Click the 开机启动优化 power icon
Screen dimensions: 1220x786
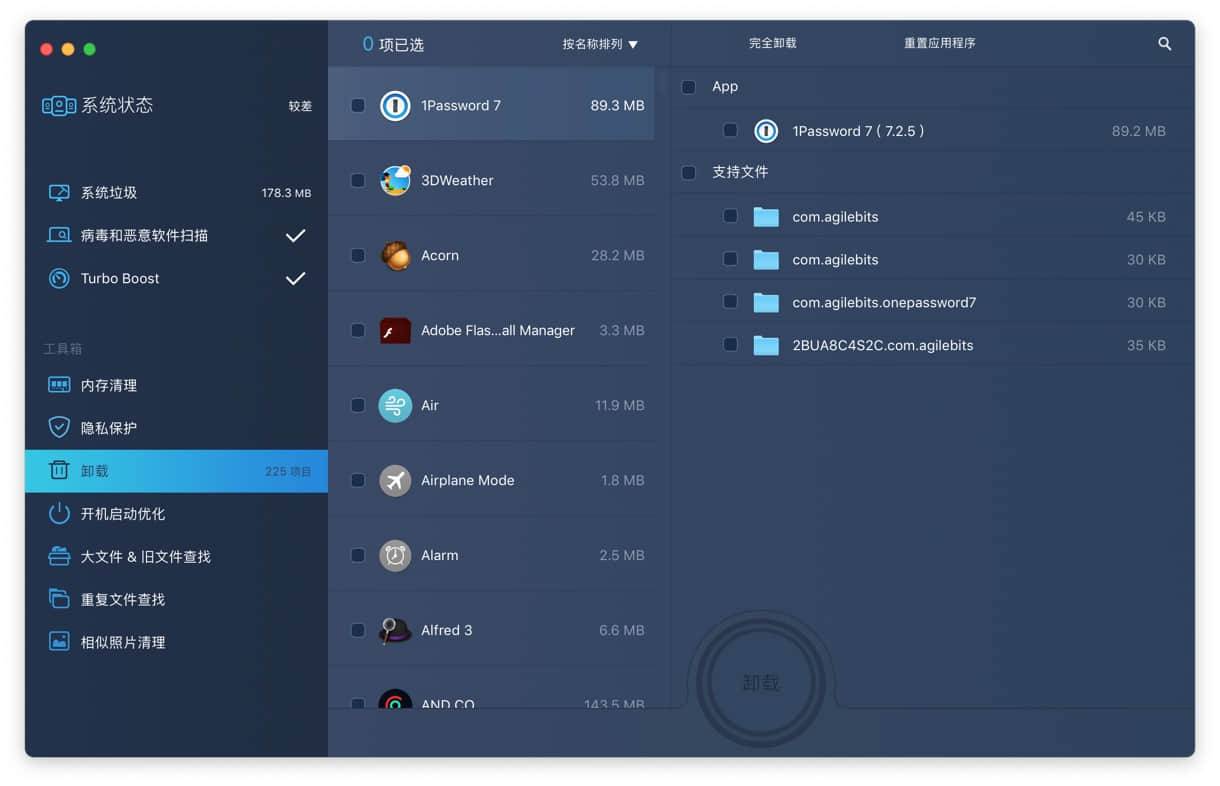point(59,514)
